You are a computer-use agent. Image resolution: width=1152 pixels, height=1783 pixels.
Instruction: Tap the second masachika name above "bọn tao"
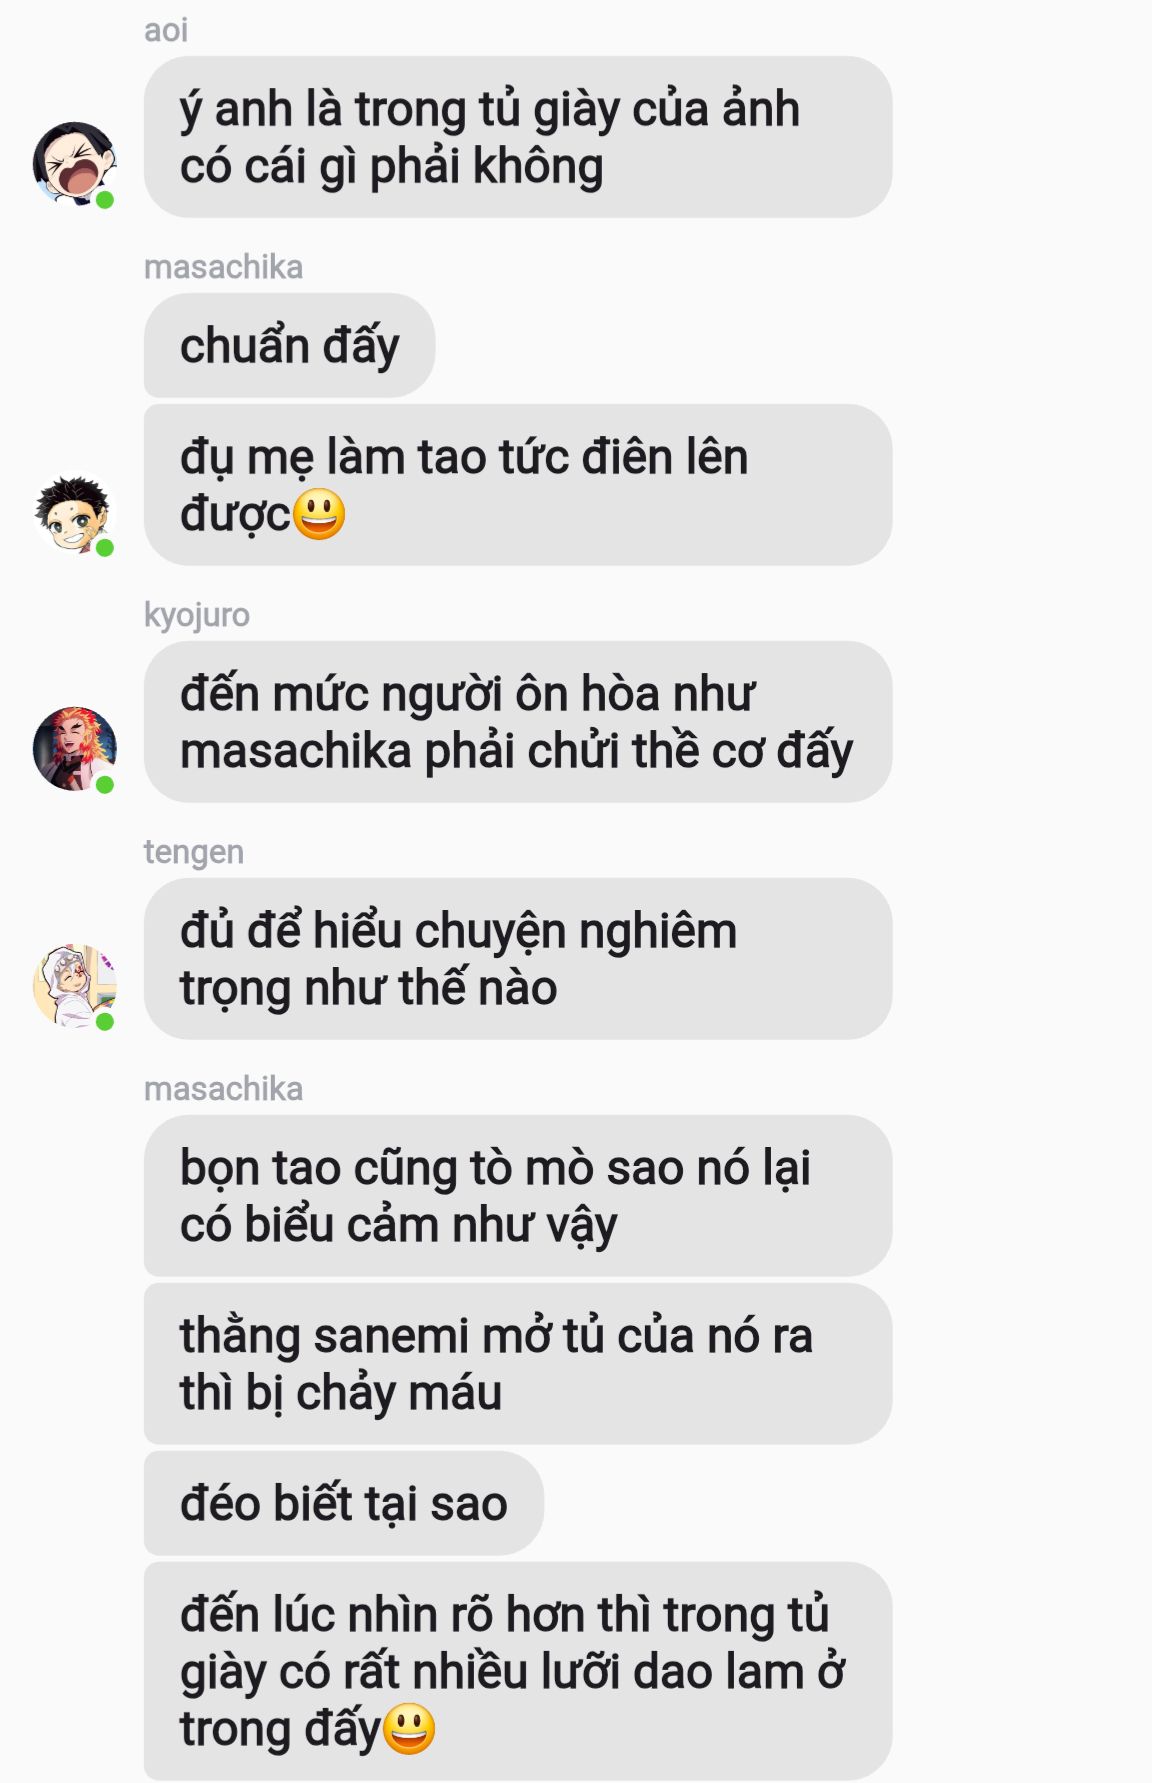click(x=224, y=1089)
